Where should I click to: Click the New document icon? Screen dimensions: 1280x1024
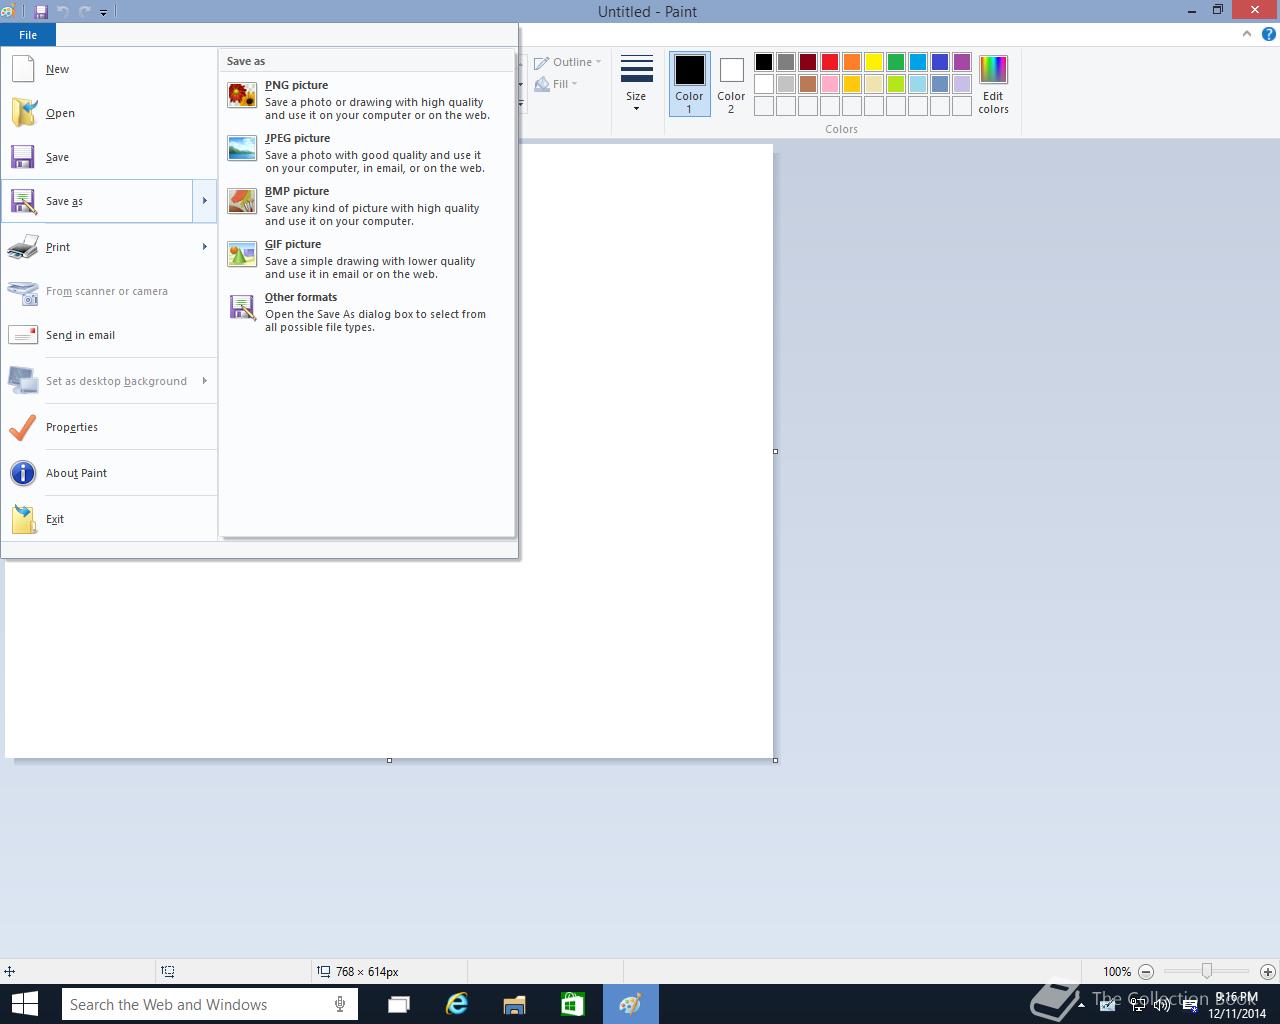click(23, 69)
